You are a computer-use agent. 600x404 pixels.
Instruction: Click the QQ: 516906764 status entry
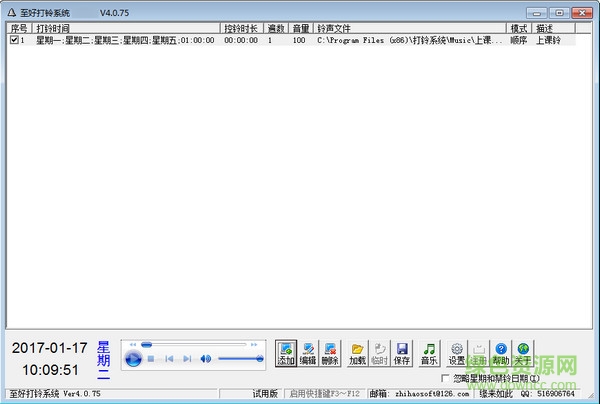coord(548,394)
